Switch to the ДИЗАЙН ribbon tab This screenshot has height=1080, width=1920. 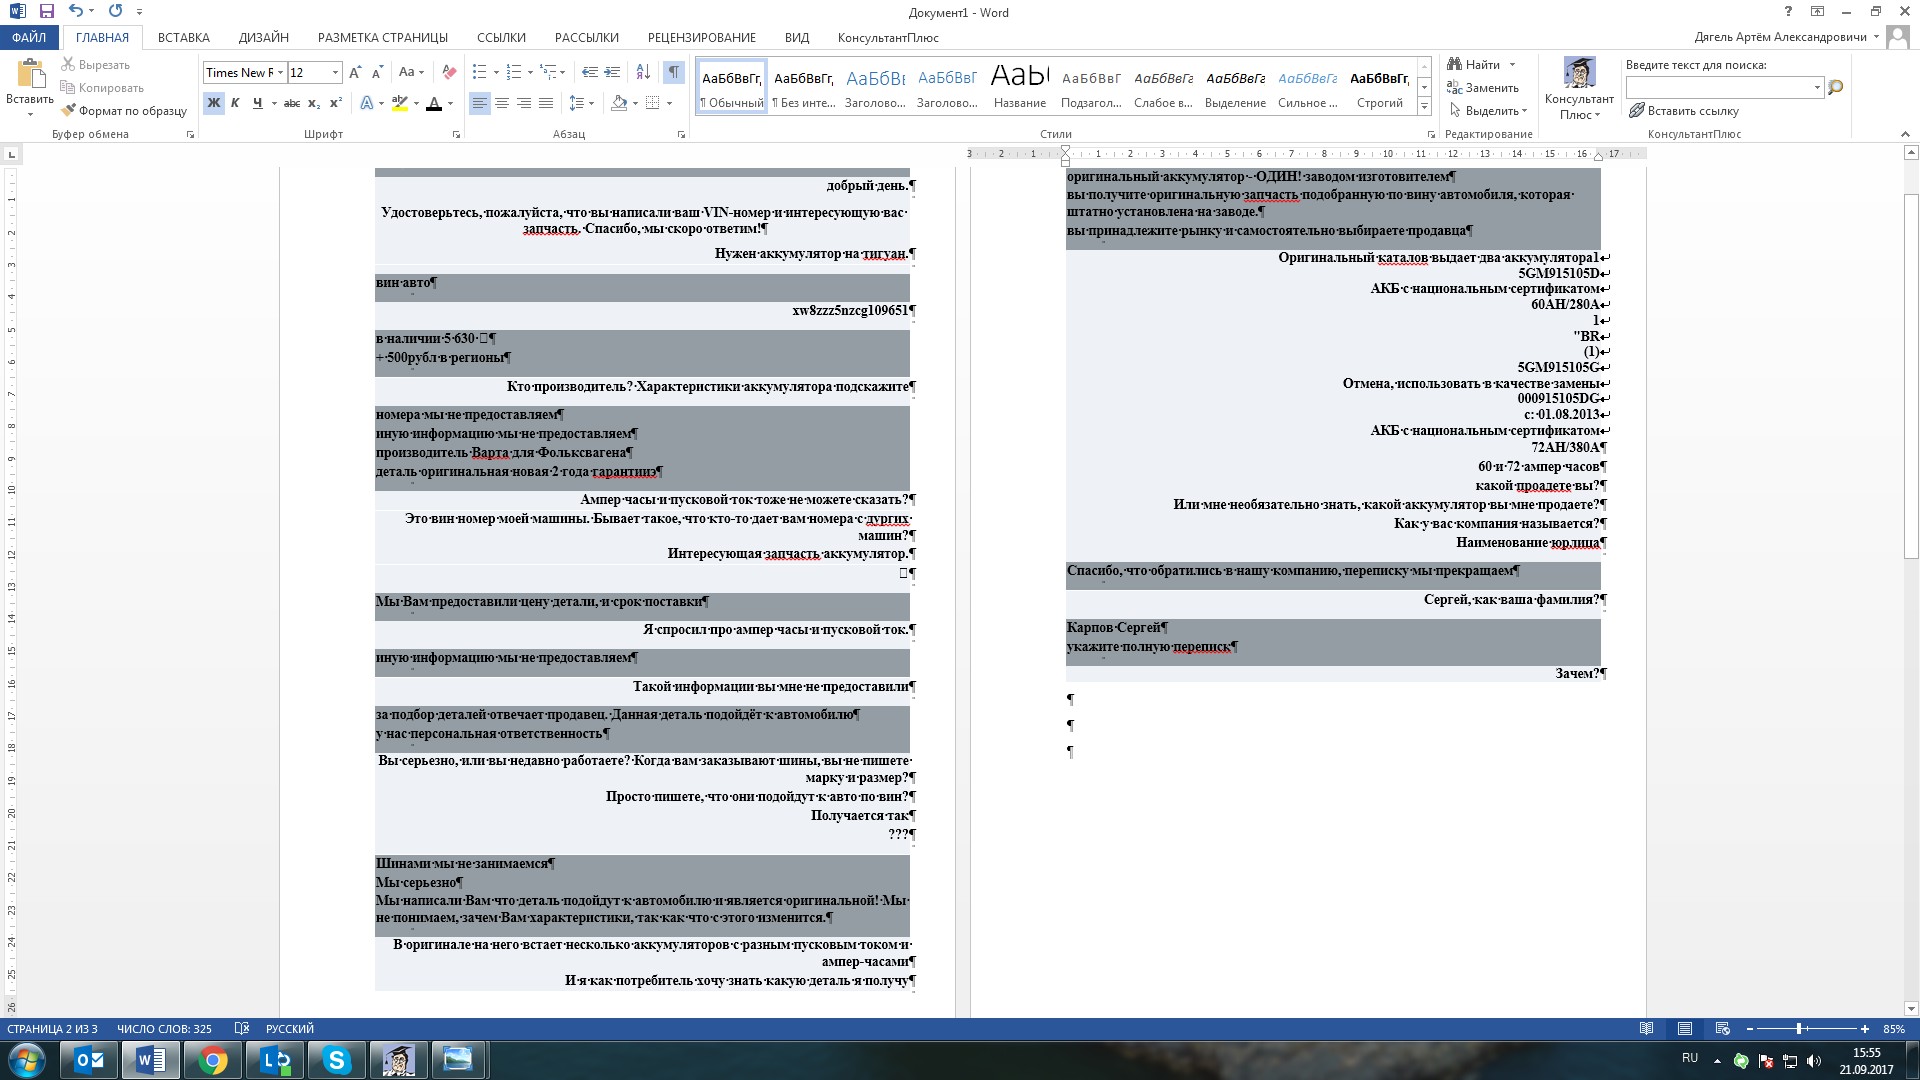click(x=264, y=37)
